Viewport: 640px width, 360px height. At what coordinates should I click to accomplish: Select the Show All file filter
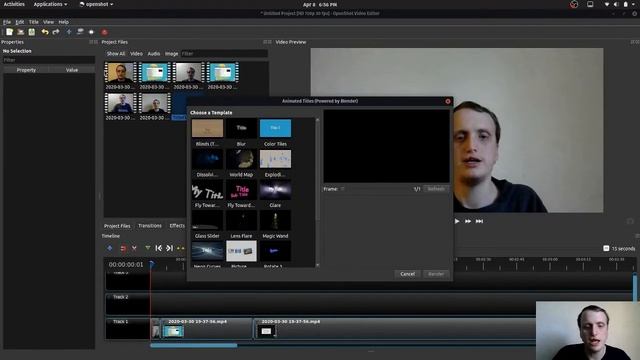116,54
